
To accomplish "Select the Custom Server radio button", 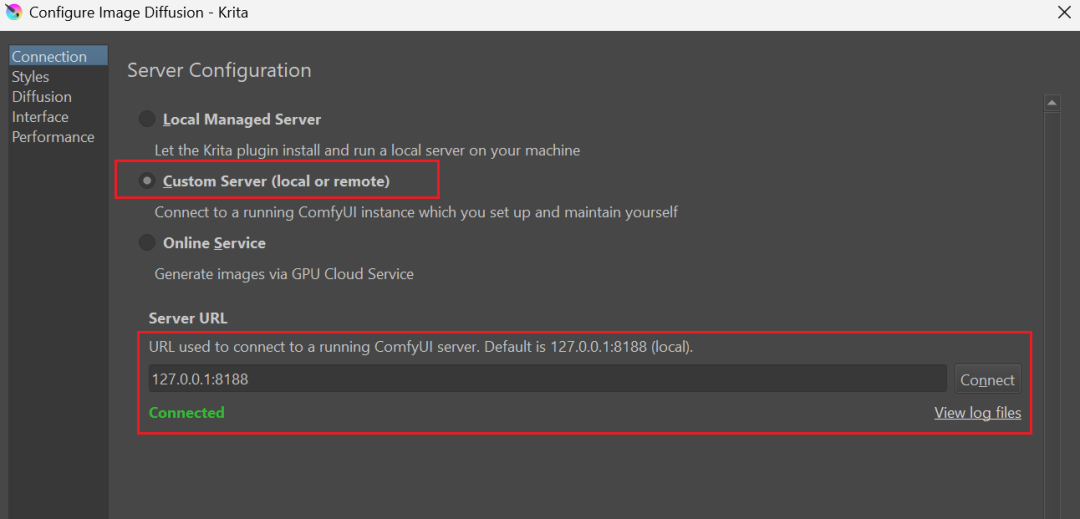I will pyautogui.click(x=147, y=181).
